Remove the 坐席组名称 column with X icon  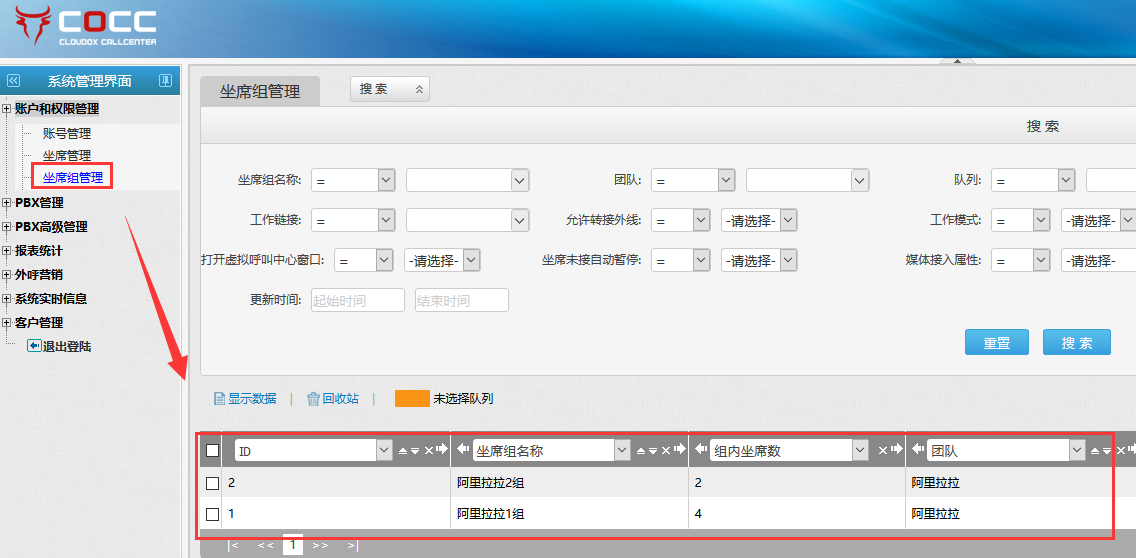click(666, 451)
